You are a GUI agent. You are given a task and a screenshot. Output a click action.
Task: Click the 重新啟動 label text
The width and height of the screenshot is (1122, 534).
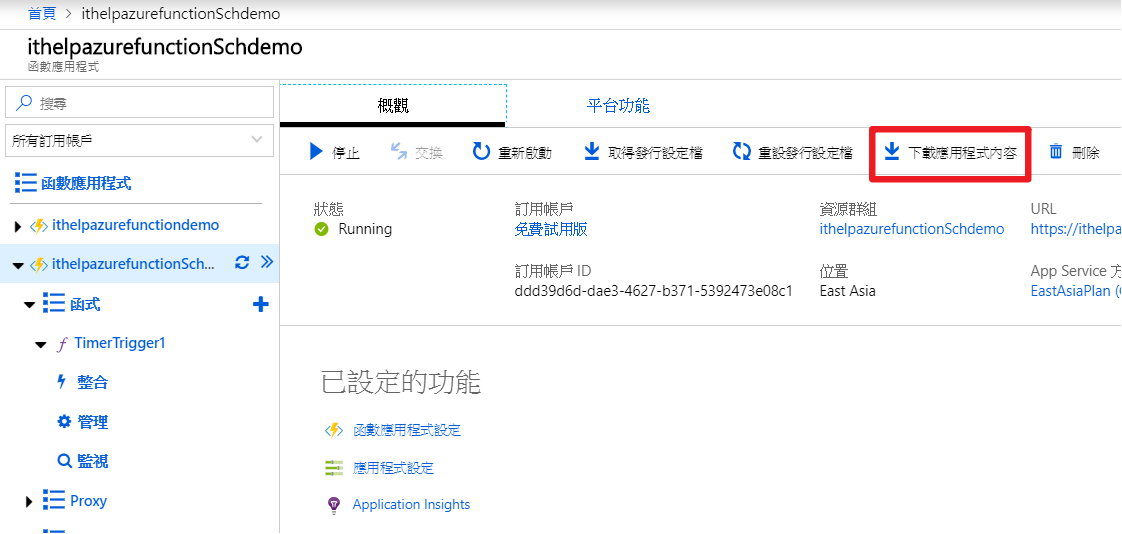525,152
